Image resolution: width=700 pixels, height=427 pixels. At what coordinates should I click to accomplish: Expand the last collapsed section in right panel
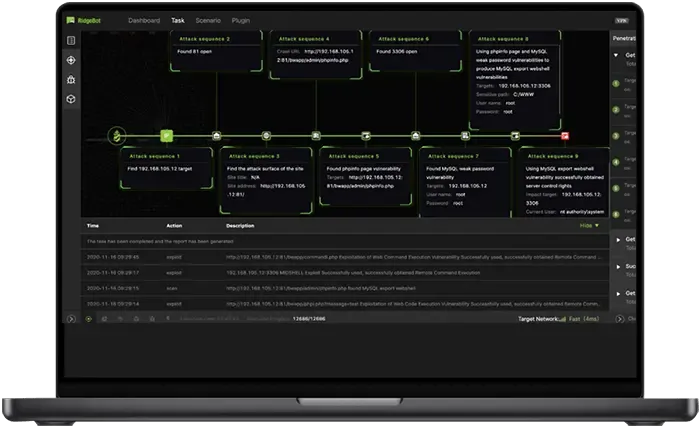[x=618, y=294]
